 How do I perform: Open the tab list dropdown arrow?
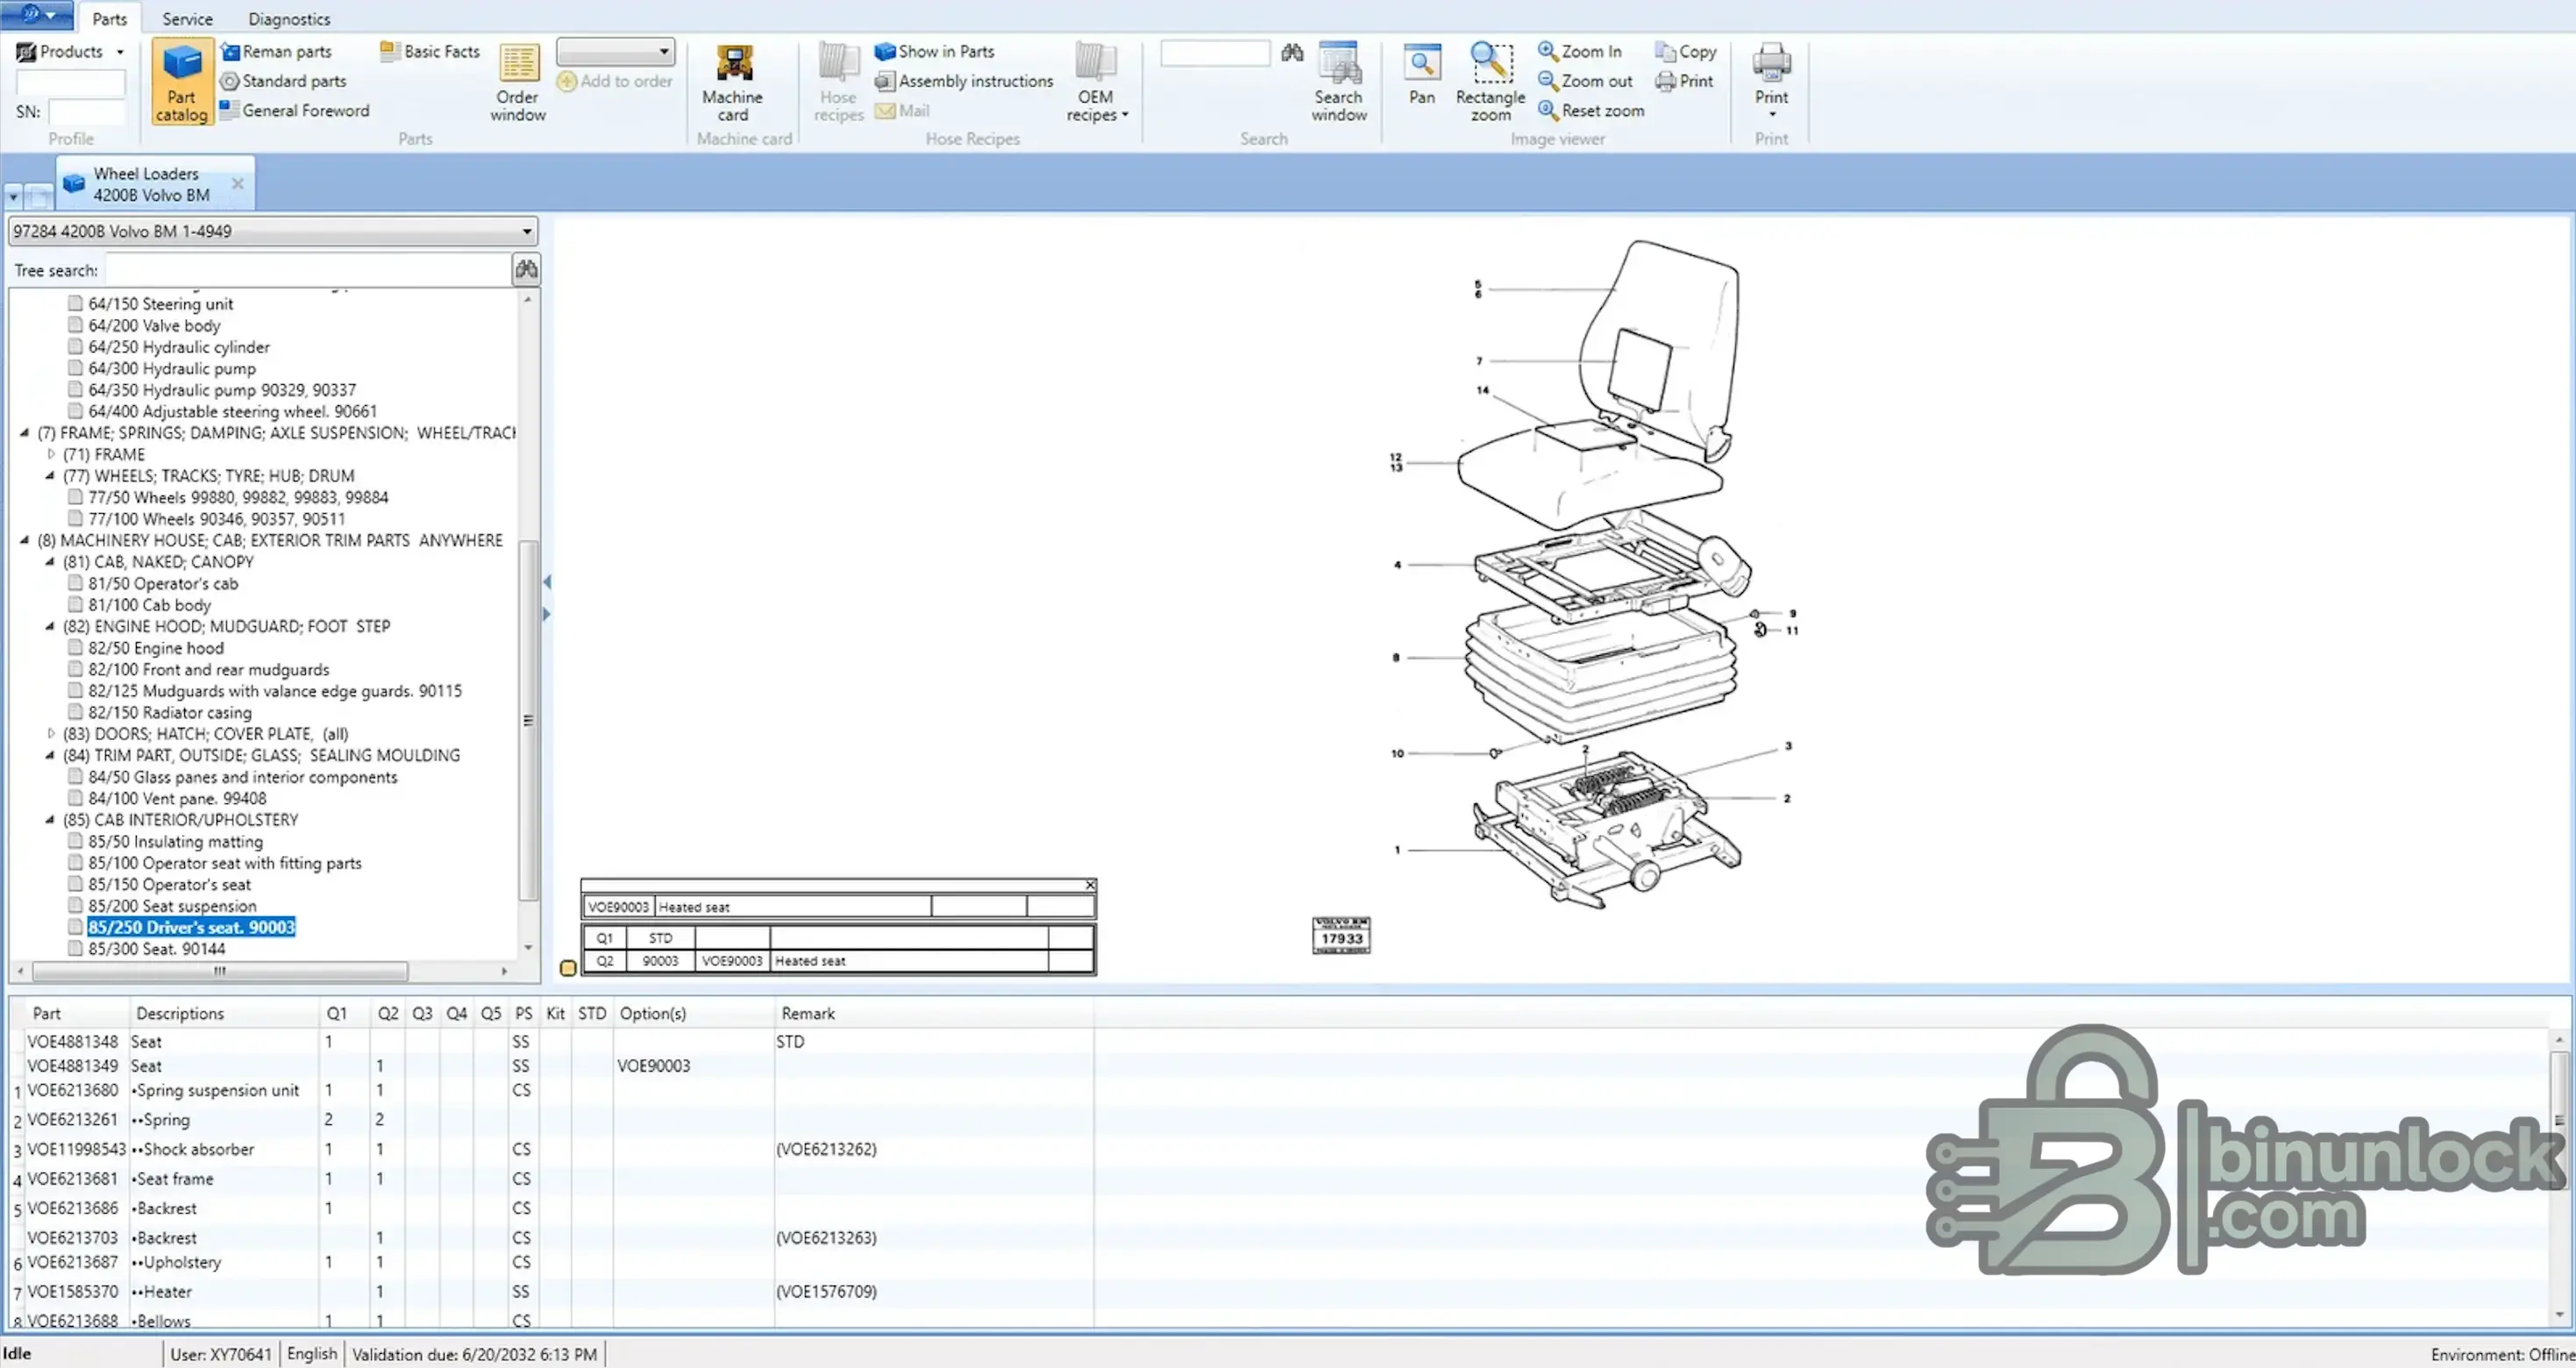pyautogui.click(x=13, y=196)
